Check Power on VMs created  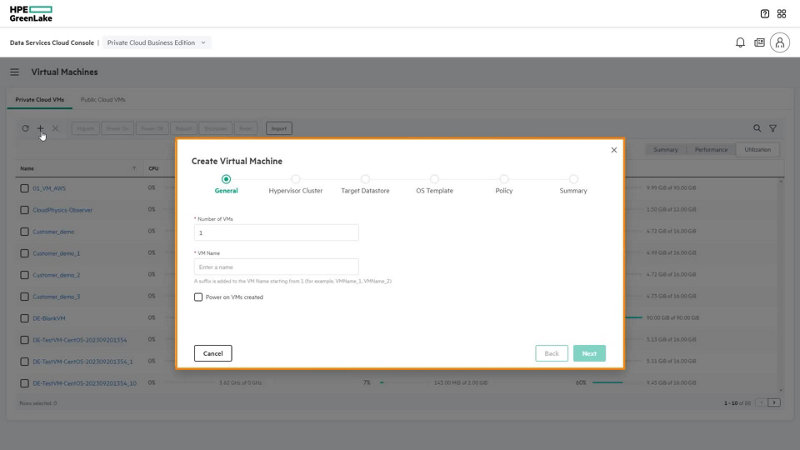pyautogui.click(x=198, y=297)
